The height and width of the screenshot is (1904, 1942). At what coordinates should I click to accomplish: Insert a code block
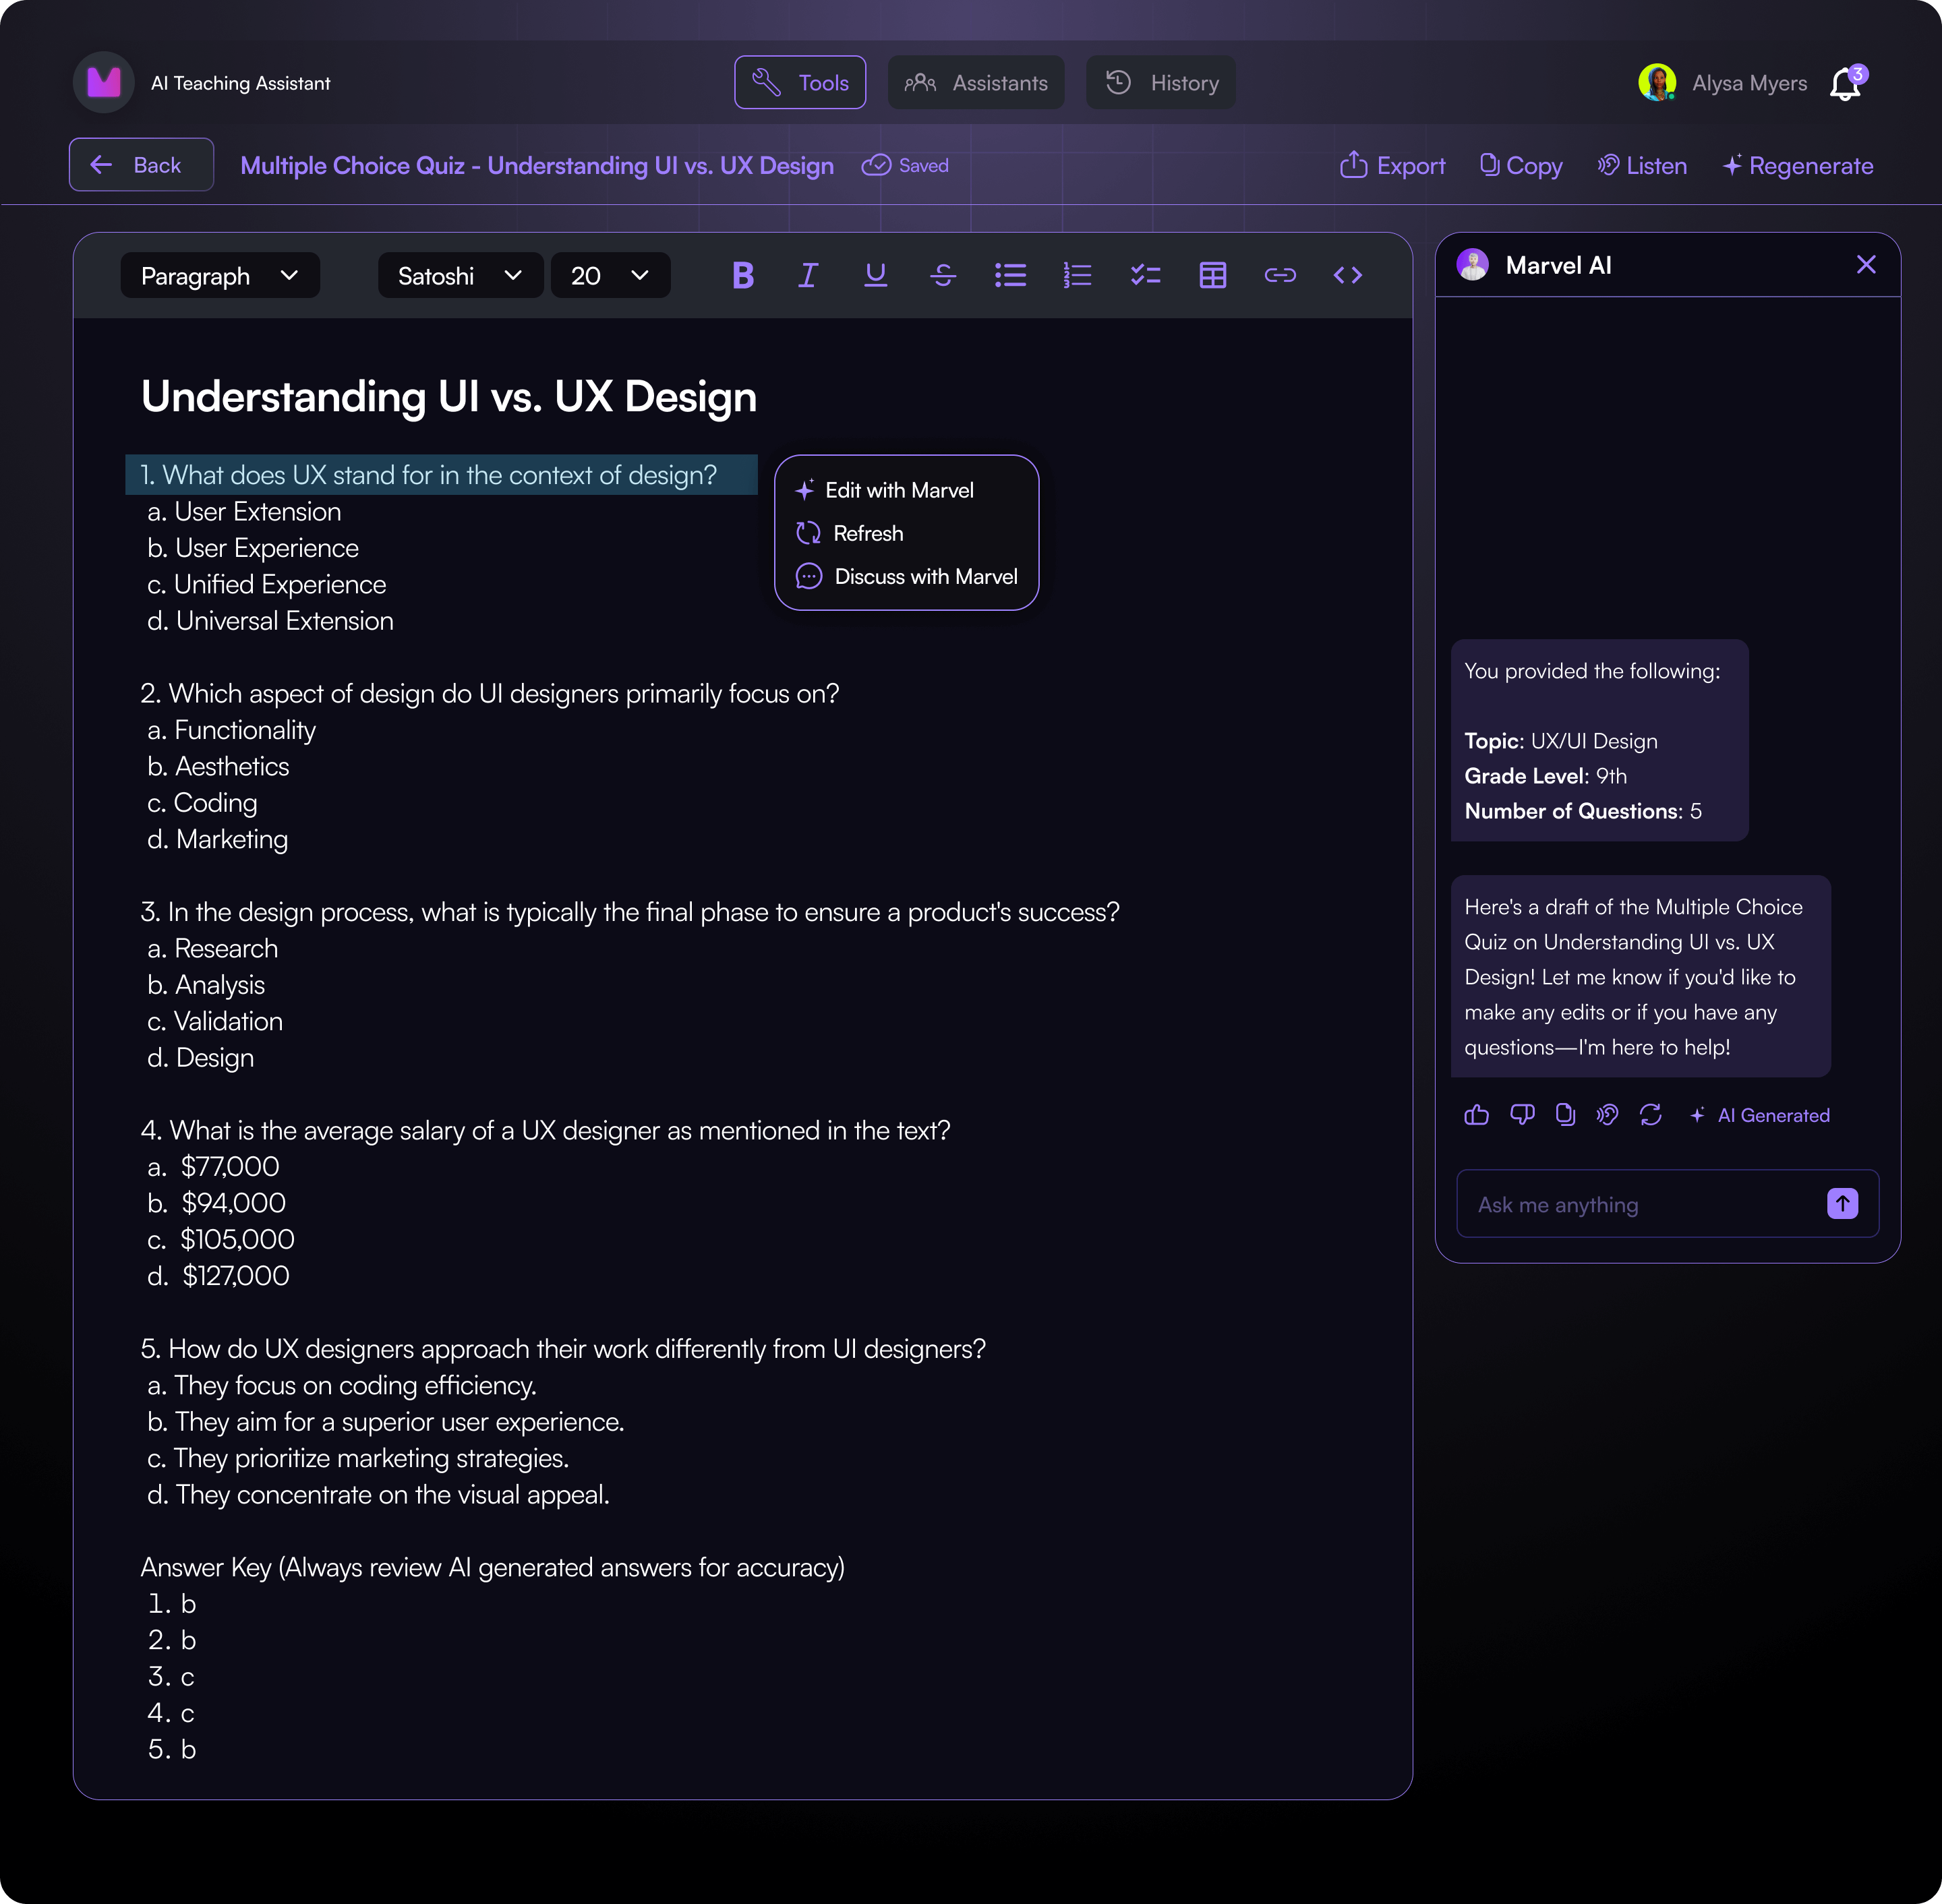1347,275
